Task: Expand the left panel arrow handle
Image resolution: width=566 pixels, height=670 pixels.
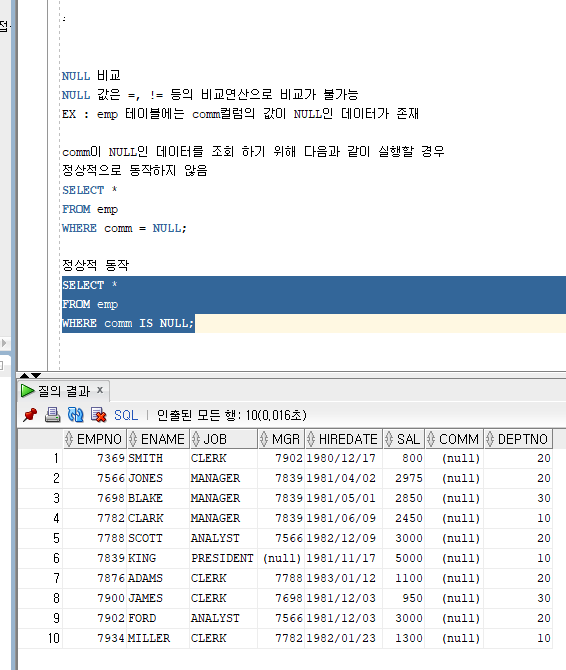Action: (4, 343)
